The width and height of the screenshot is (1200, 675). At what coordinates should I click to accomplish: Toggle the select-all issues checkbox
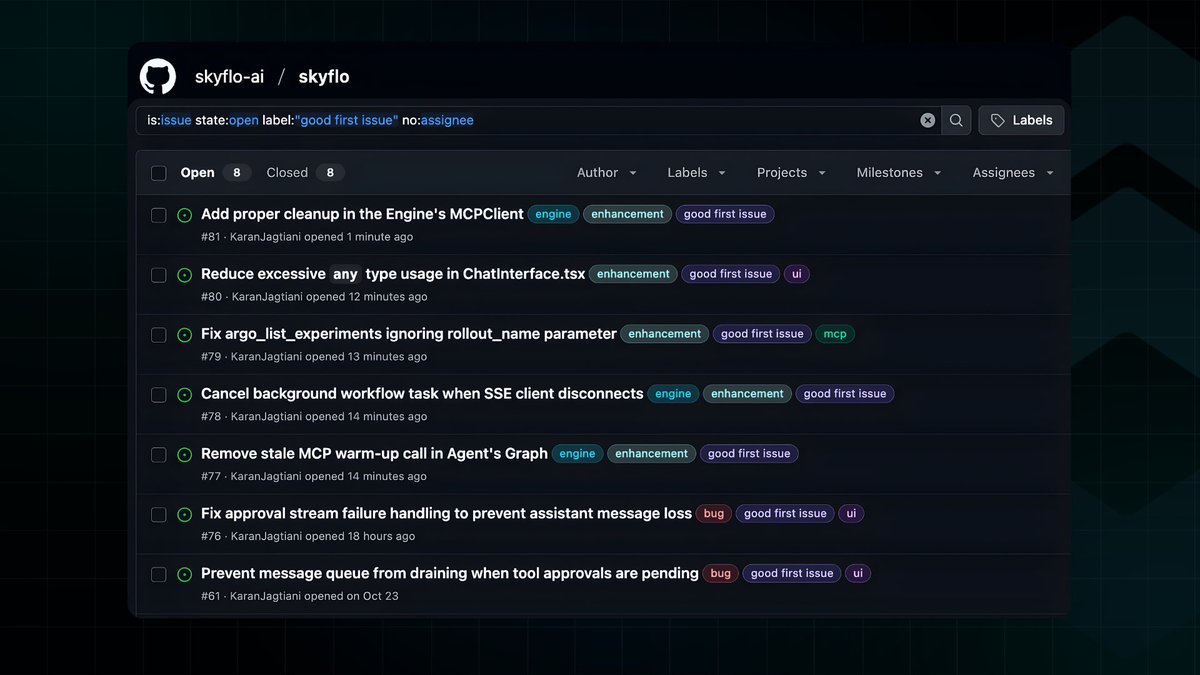[158, 173]
